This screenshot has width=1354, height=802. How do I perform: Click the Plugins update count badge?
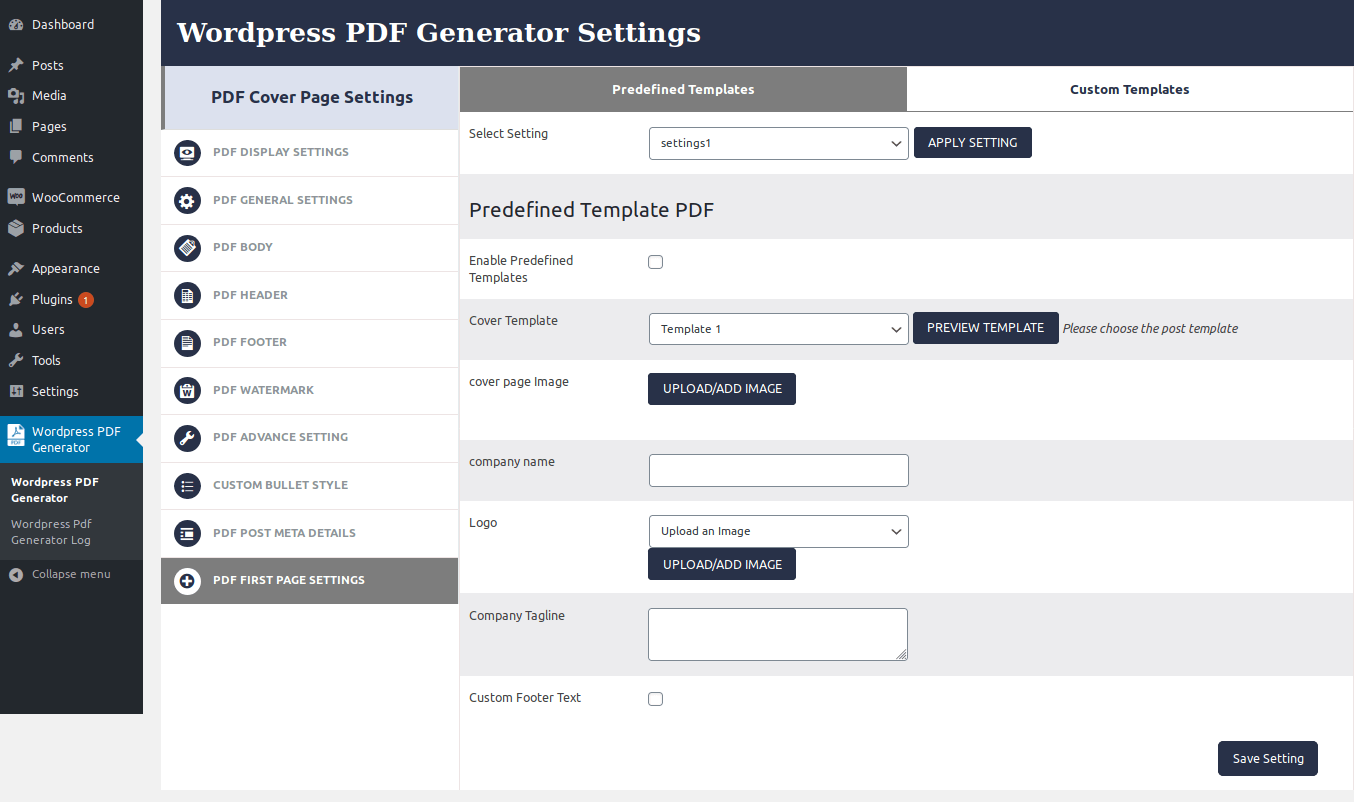[x=86, y=300]
